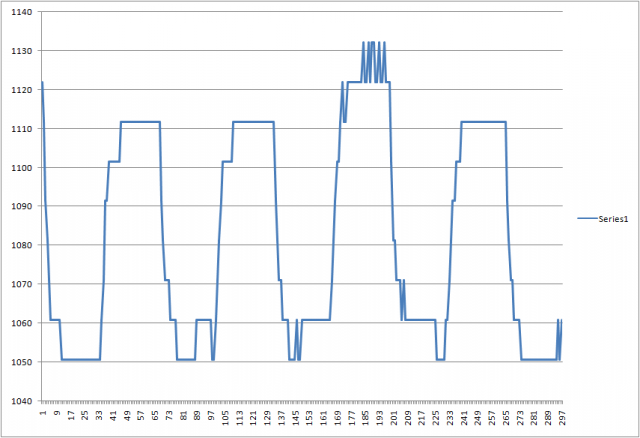Click the 1090 y-axis label

[x=21, y=207]
